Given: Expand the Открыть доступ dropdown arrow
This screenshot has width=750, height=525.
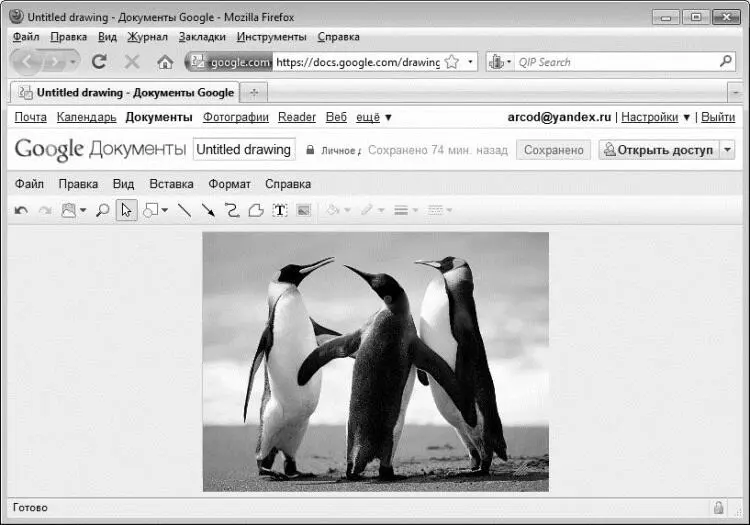Looking at the screenshot, I should pyautogui.click(x=728, y=150).
